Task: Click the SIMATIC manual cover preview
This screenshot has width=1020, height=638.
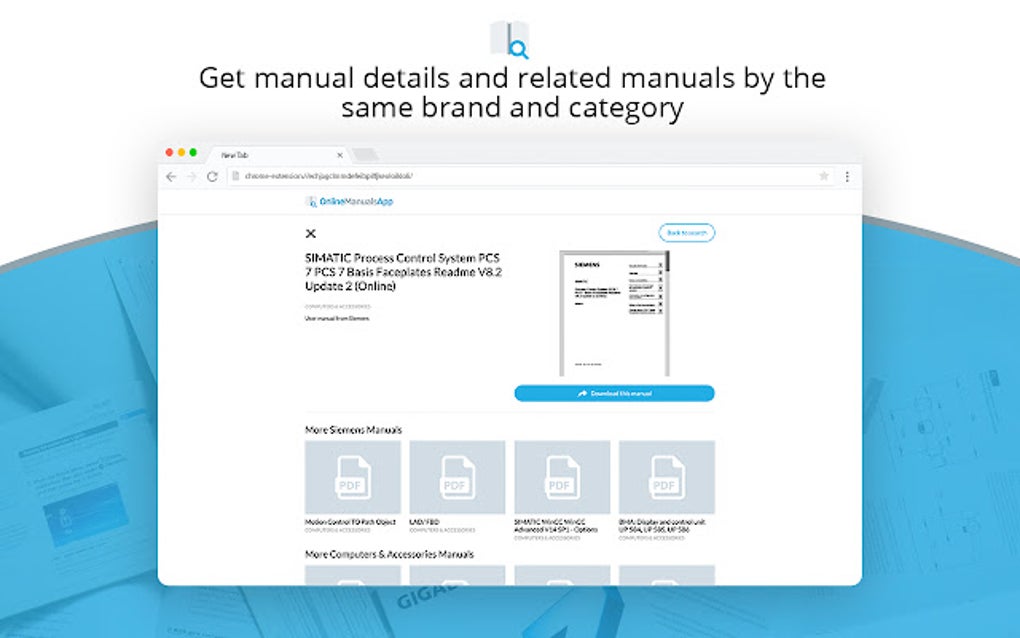Action: 614,310
